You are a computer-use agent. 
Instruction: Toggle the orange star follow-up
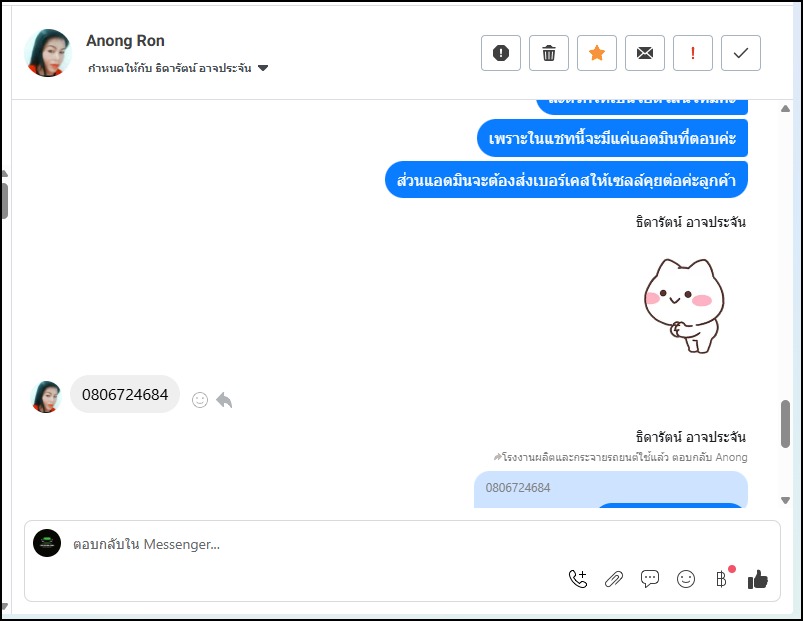pyautogui.click(x=597, y=53)
